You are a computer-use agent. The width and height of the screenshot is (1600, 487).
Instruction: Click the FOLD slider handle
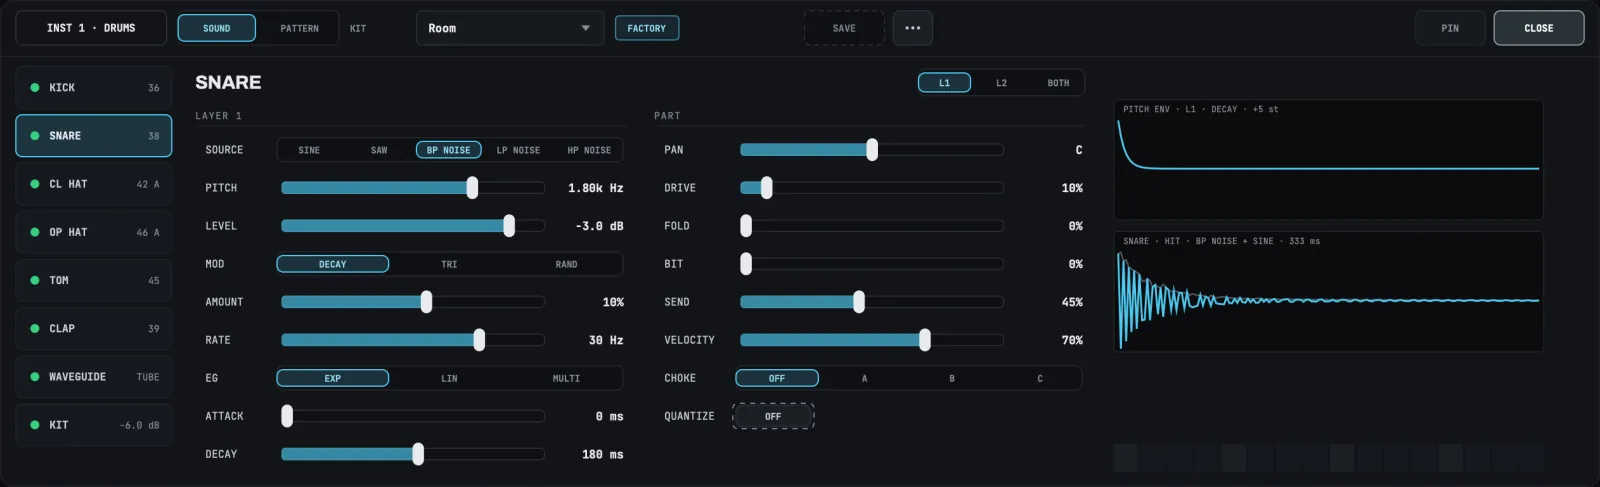746,226
